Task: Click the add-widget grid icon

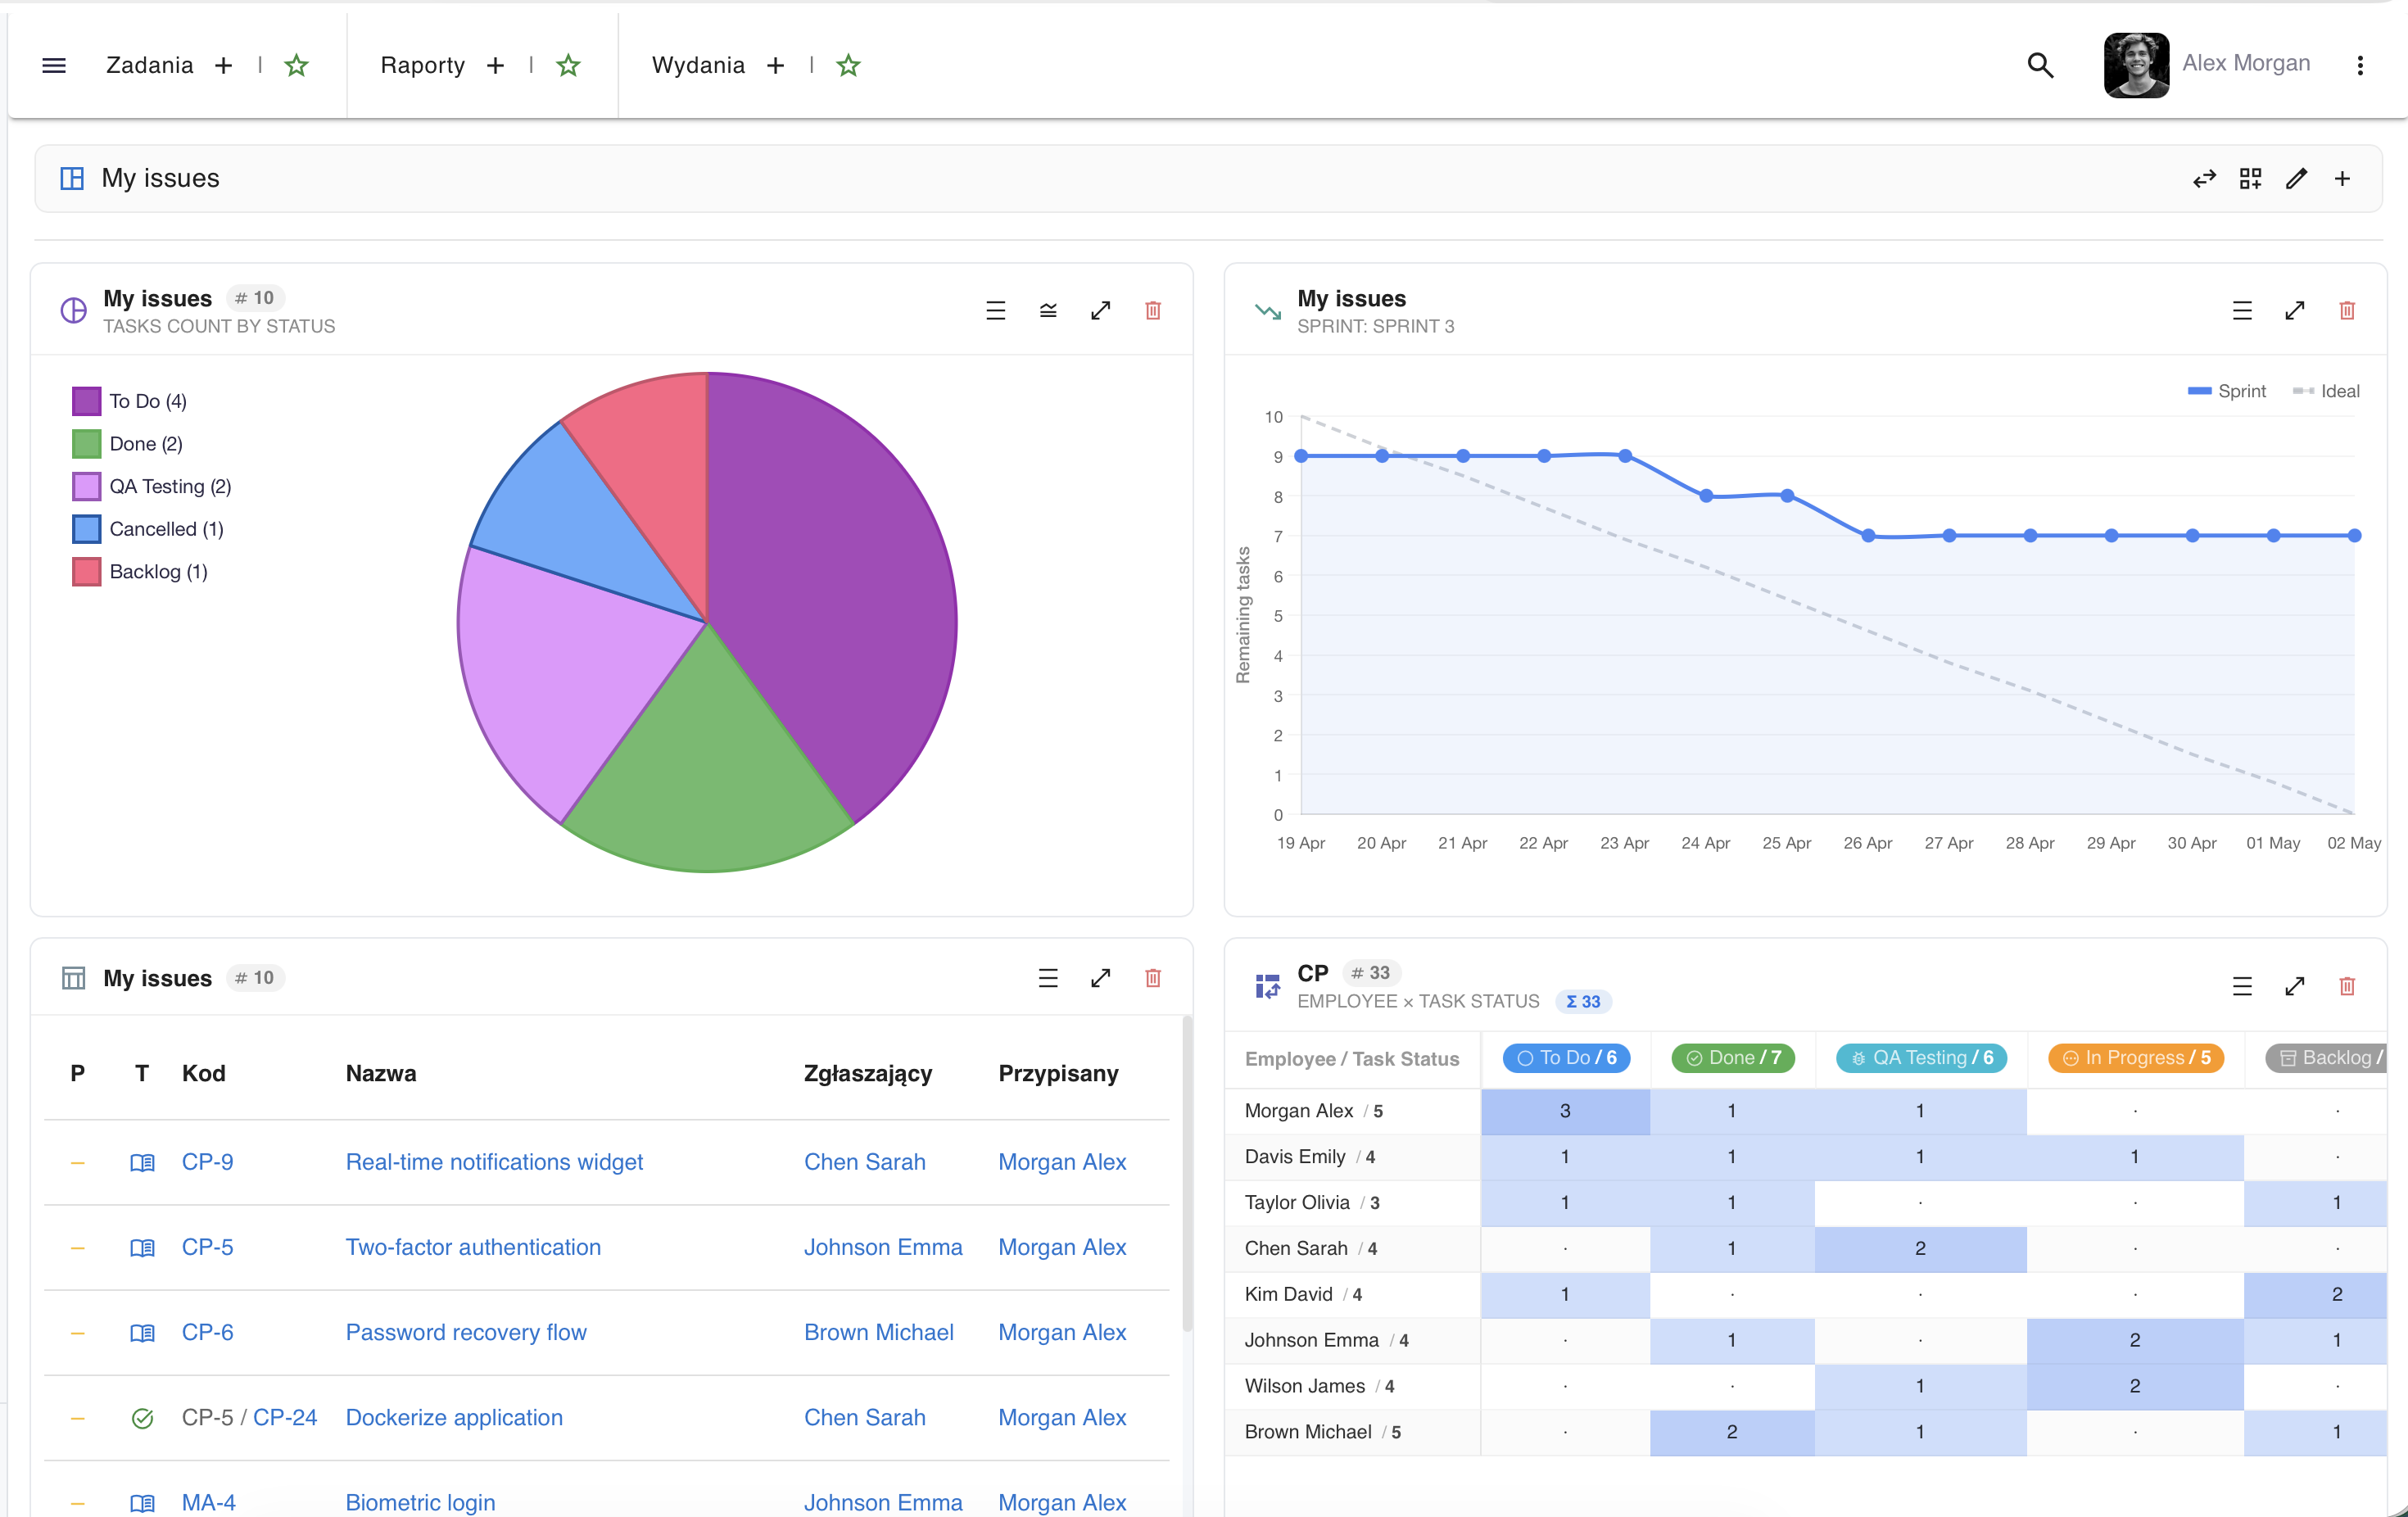Action: pos(2250,179)
